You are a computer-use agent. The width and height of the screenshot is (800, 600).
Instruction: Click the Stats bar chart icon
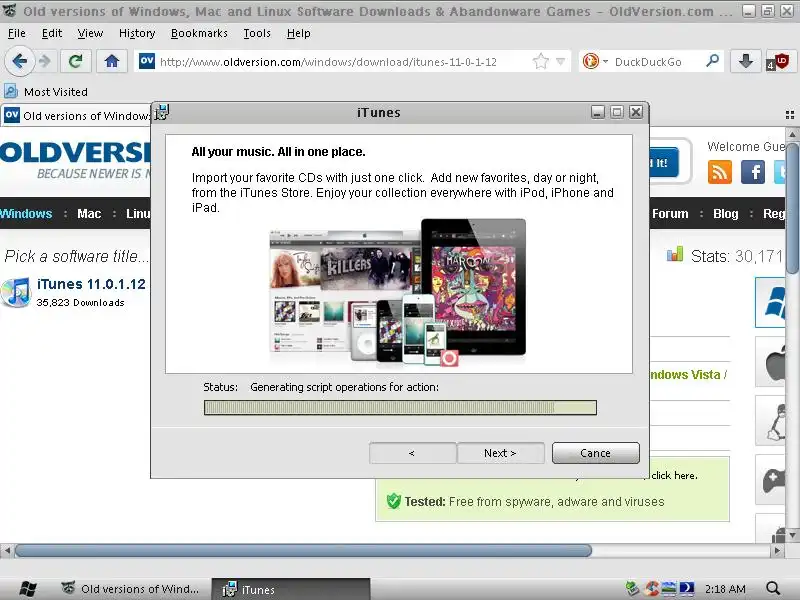click(x=674, y=254)
